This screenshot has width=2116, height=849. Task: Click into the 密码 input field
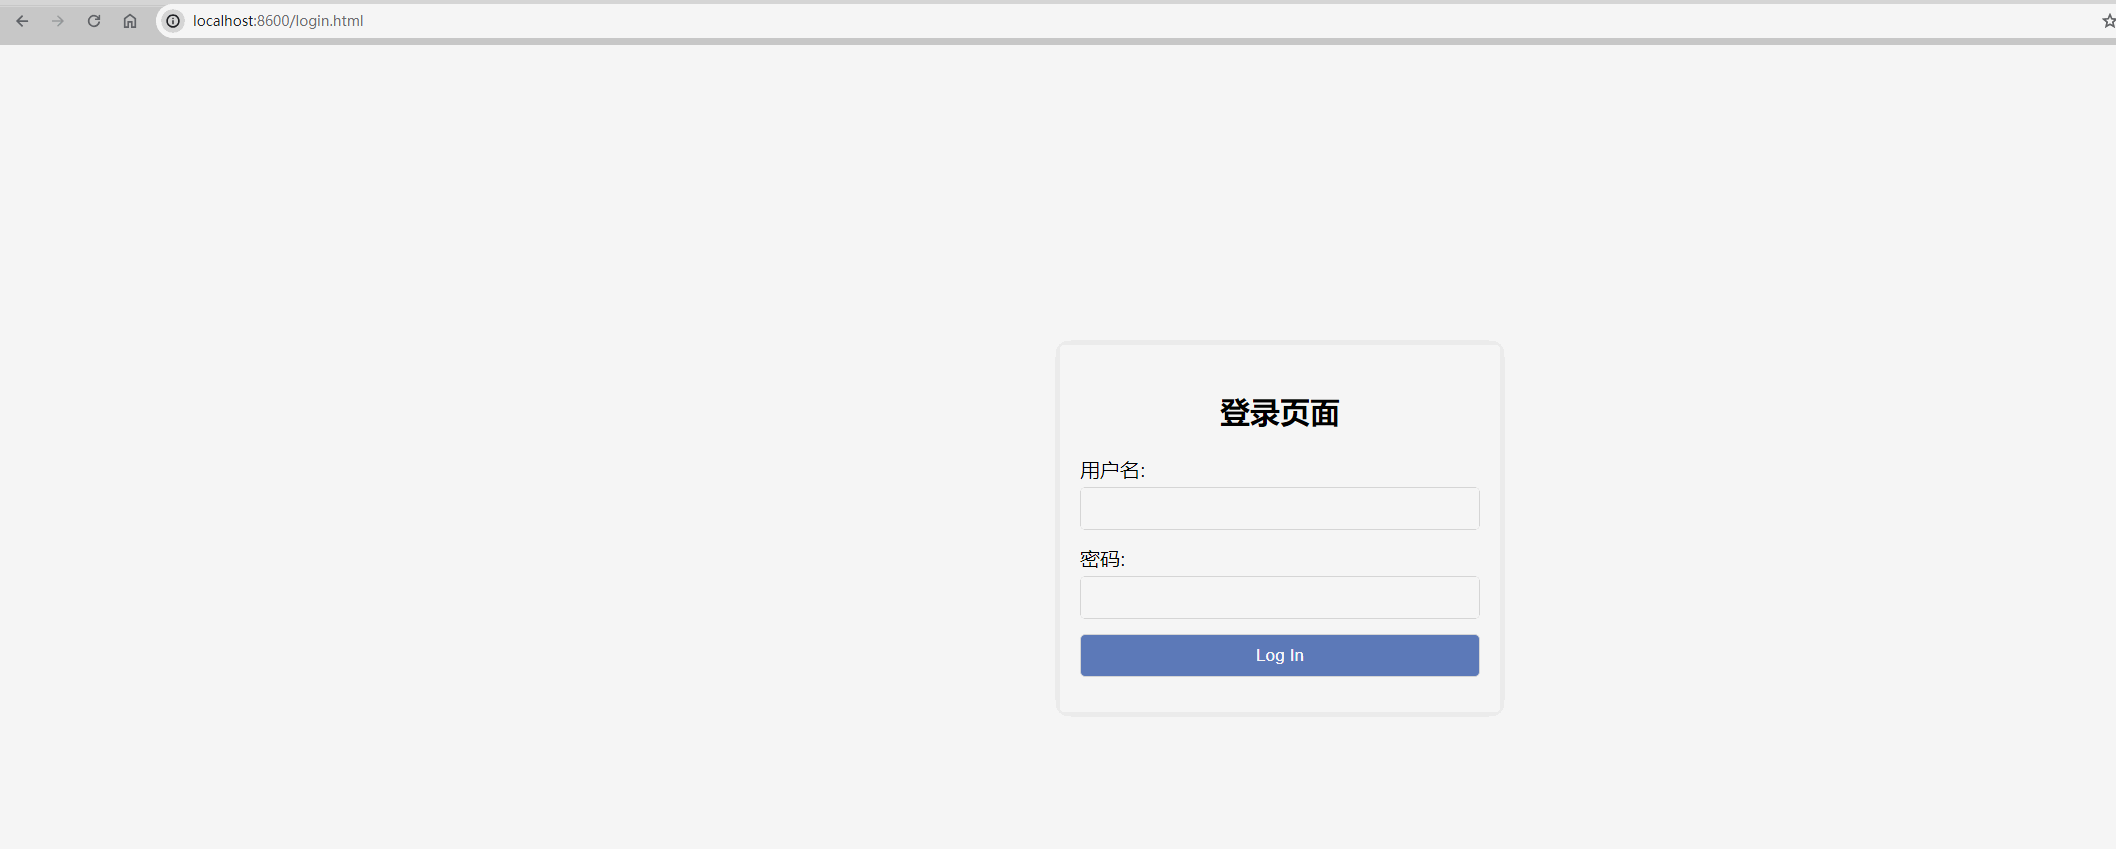1279,597
